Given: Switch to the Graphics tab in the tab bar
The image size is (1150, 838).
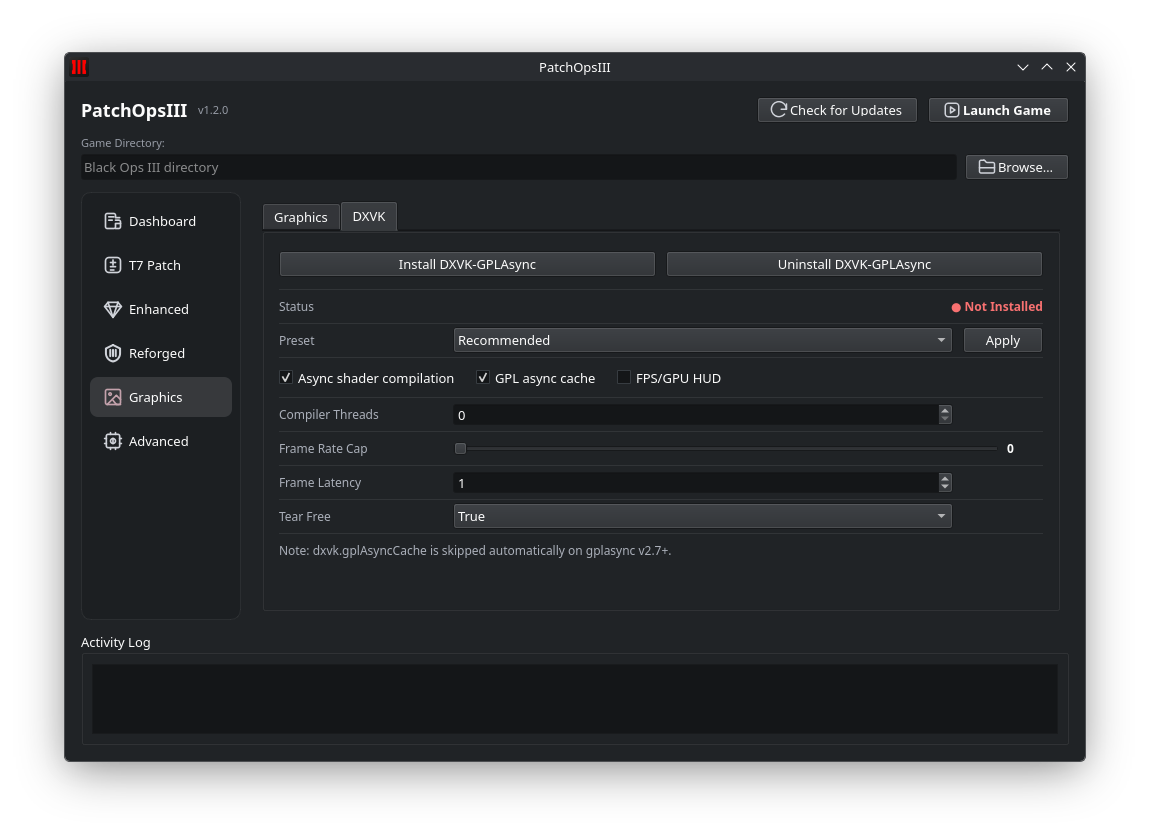Looking at the screenshot, I should 301,217.
